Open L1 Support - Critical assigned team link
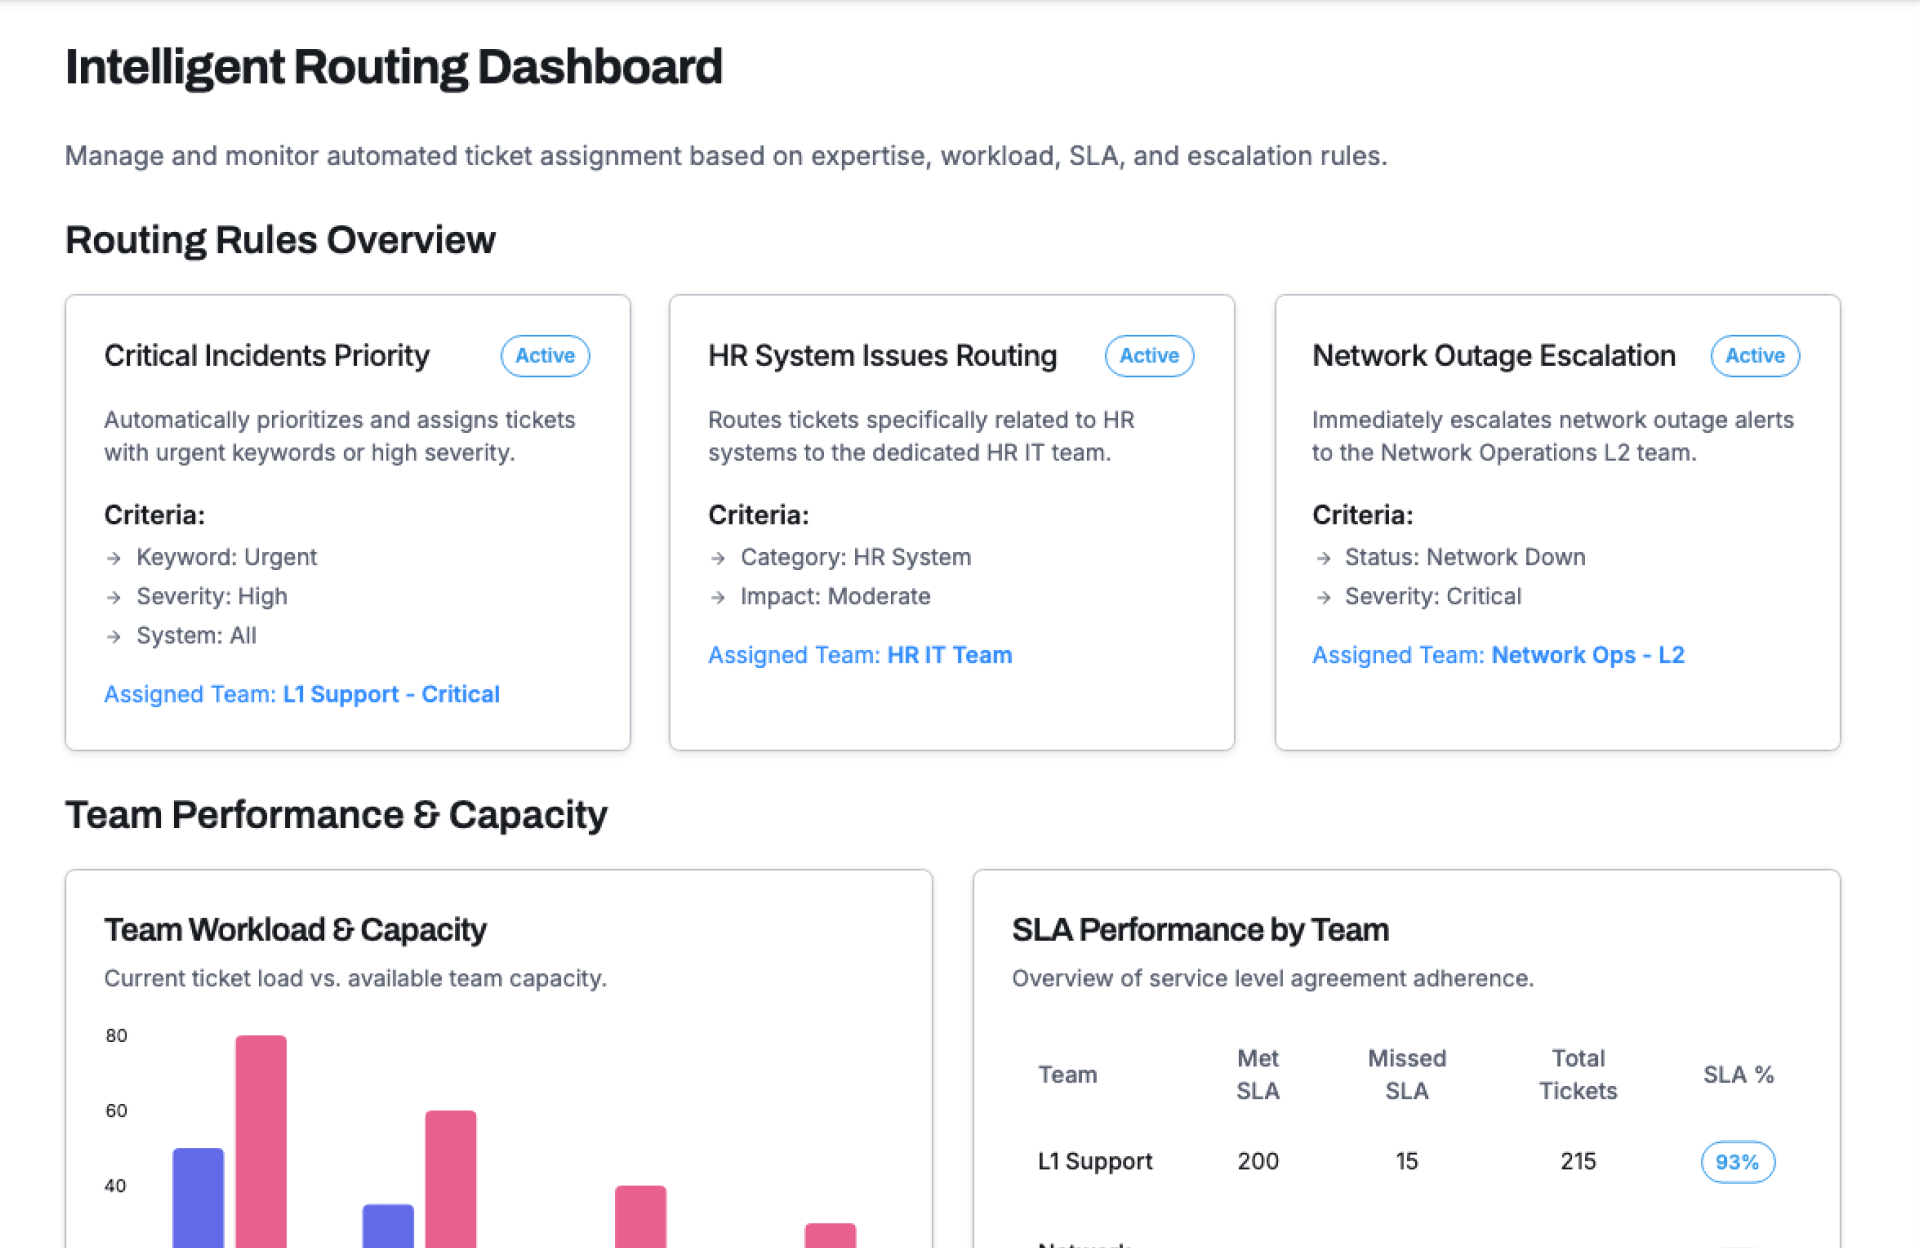1920x1248 pixels. tap(390, 694)
